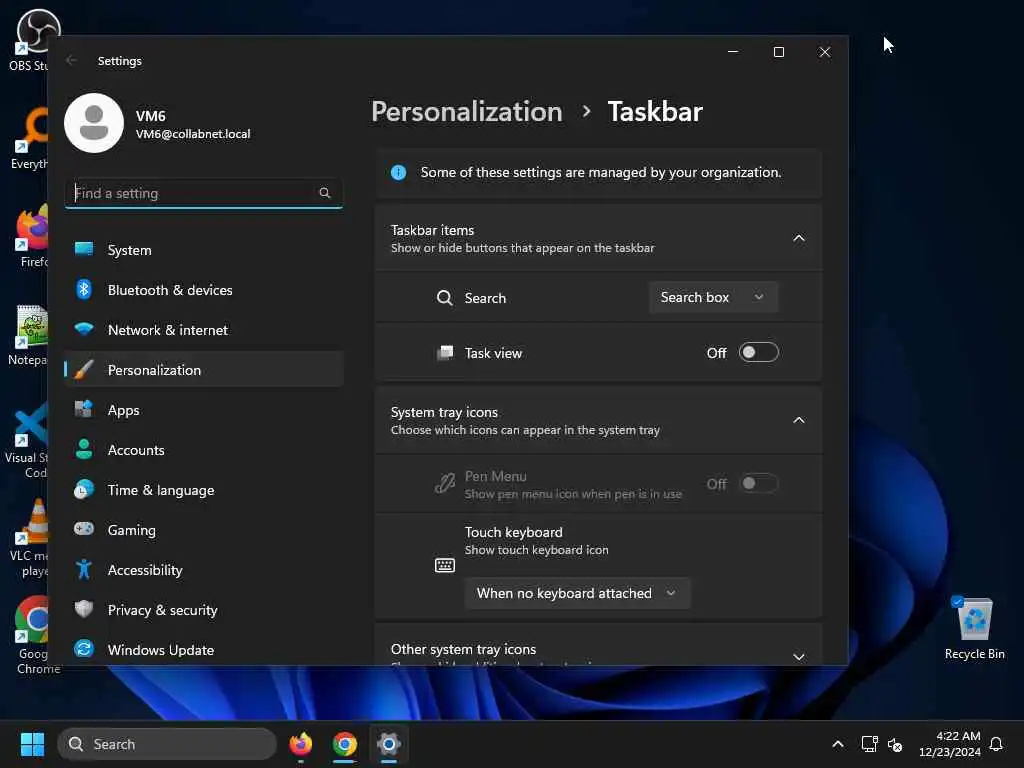Click the Bluetooth icon in the sidebar
This screenshot has width=1024, height=768.
tap(84, 289)
